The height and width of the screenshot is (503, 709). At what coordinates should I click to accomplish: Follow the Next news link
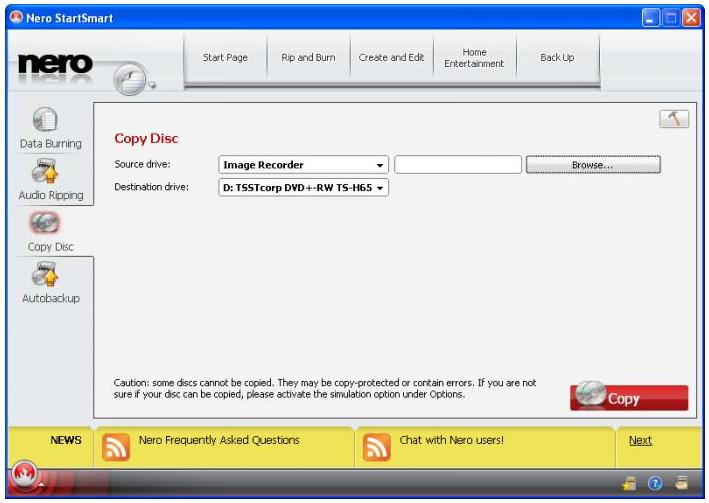(640, 440)
